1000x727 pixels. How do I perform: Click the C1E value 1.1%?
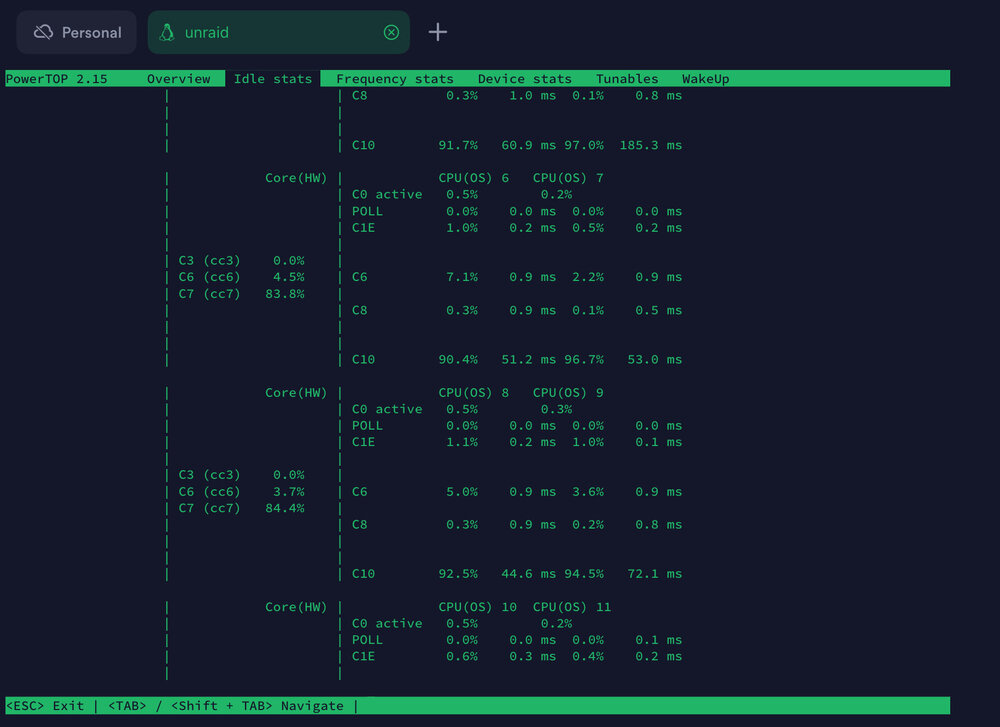tap(462, 442)
